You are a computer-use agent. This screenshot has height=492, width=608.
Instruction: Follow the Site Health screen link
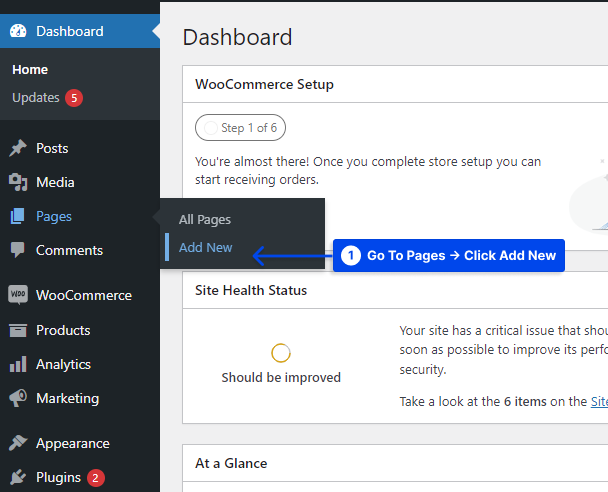[x=599, y=402]
